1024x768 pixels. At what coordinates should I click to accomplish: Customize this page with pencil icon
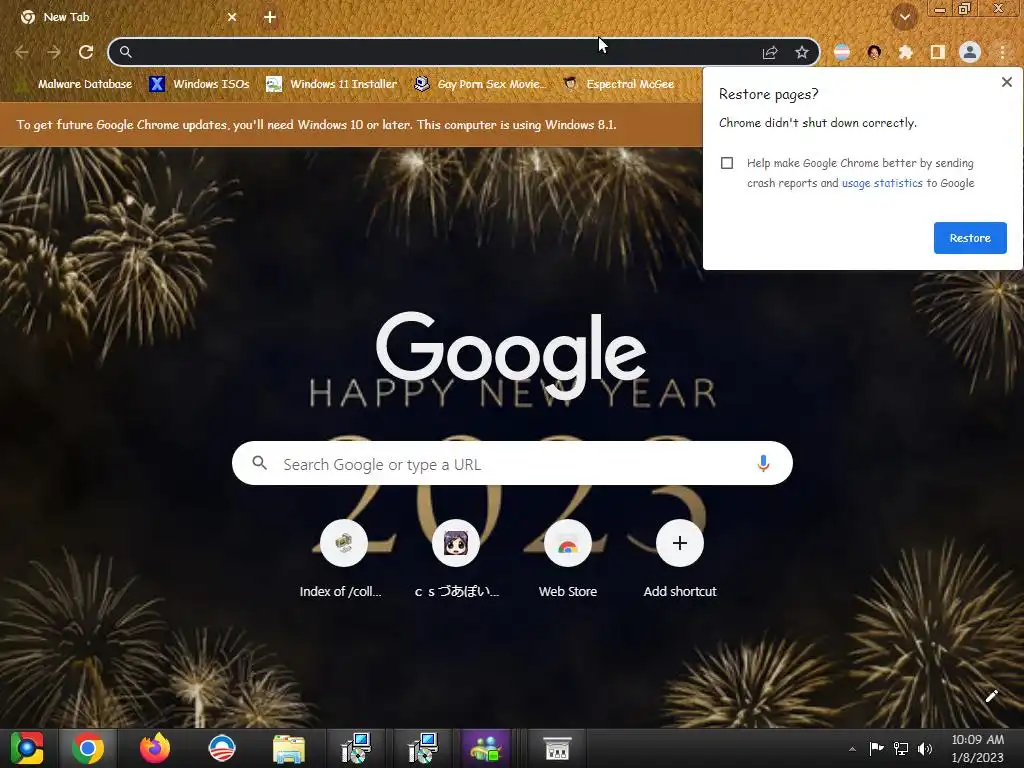click(991, 696)
